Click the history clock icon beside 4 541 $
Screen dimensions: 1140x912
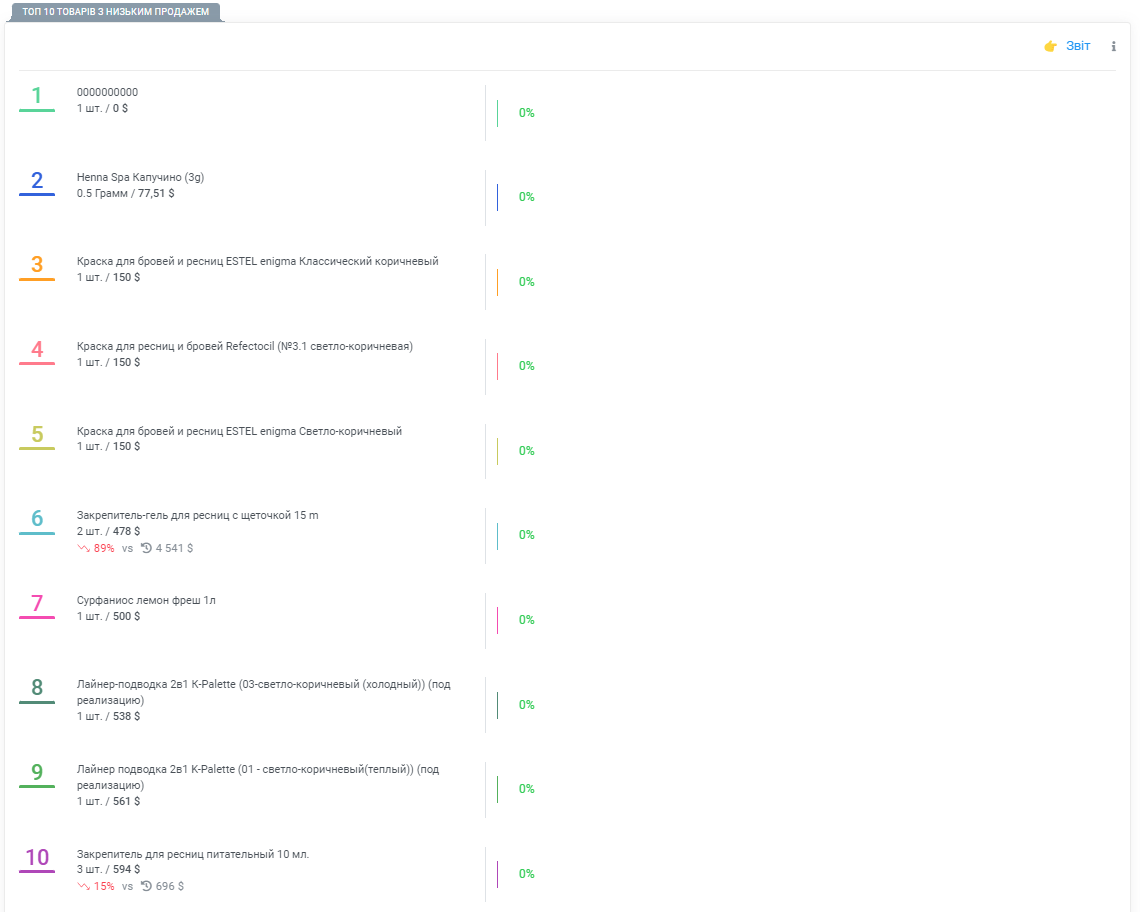pyautogui.click(x=146, y=548)
